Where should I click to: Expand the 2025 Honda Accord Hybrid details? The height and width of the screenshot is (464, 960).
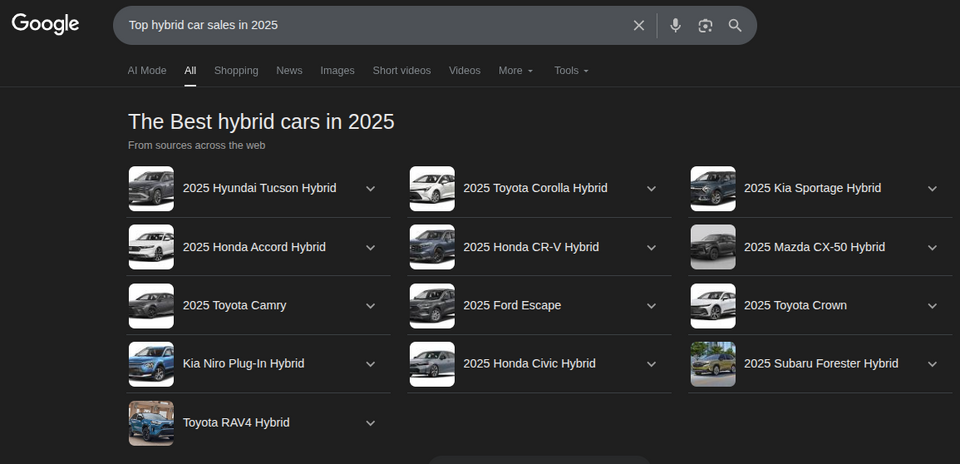click(370, 247)
